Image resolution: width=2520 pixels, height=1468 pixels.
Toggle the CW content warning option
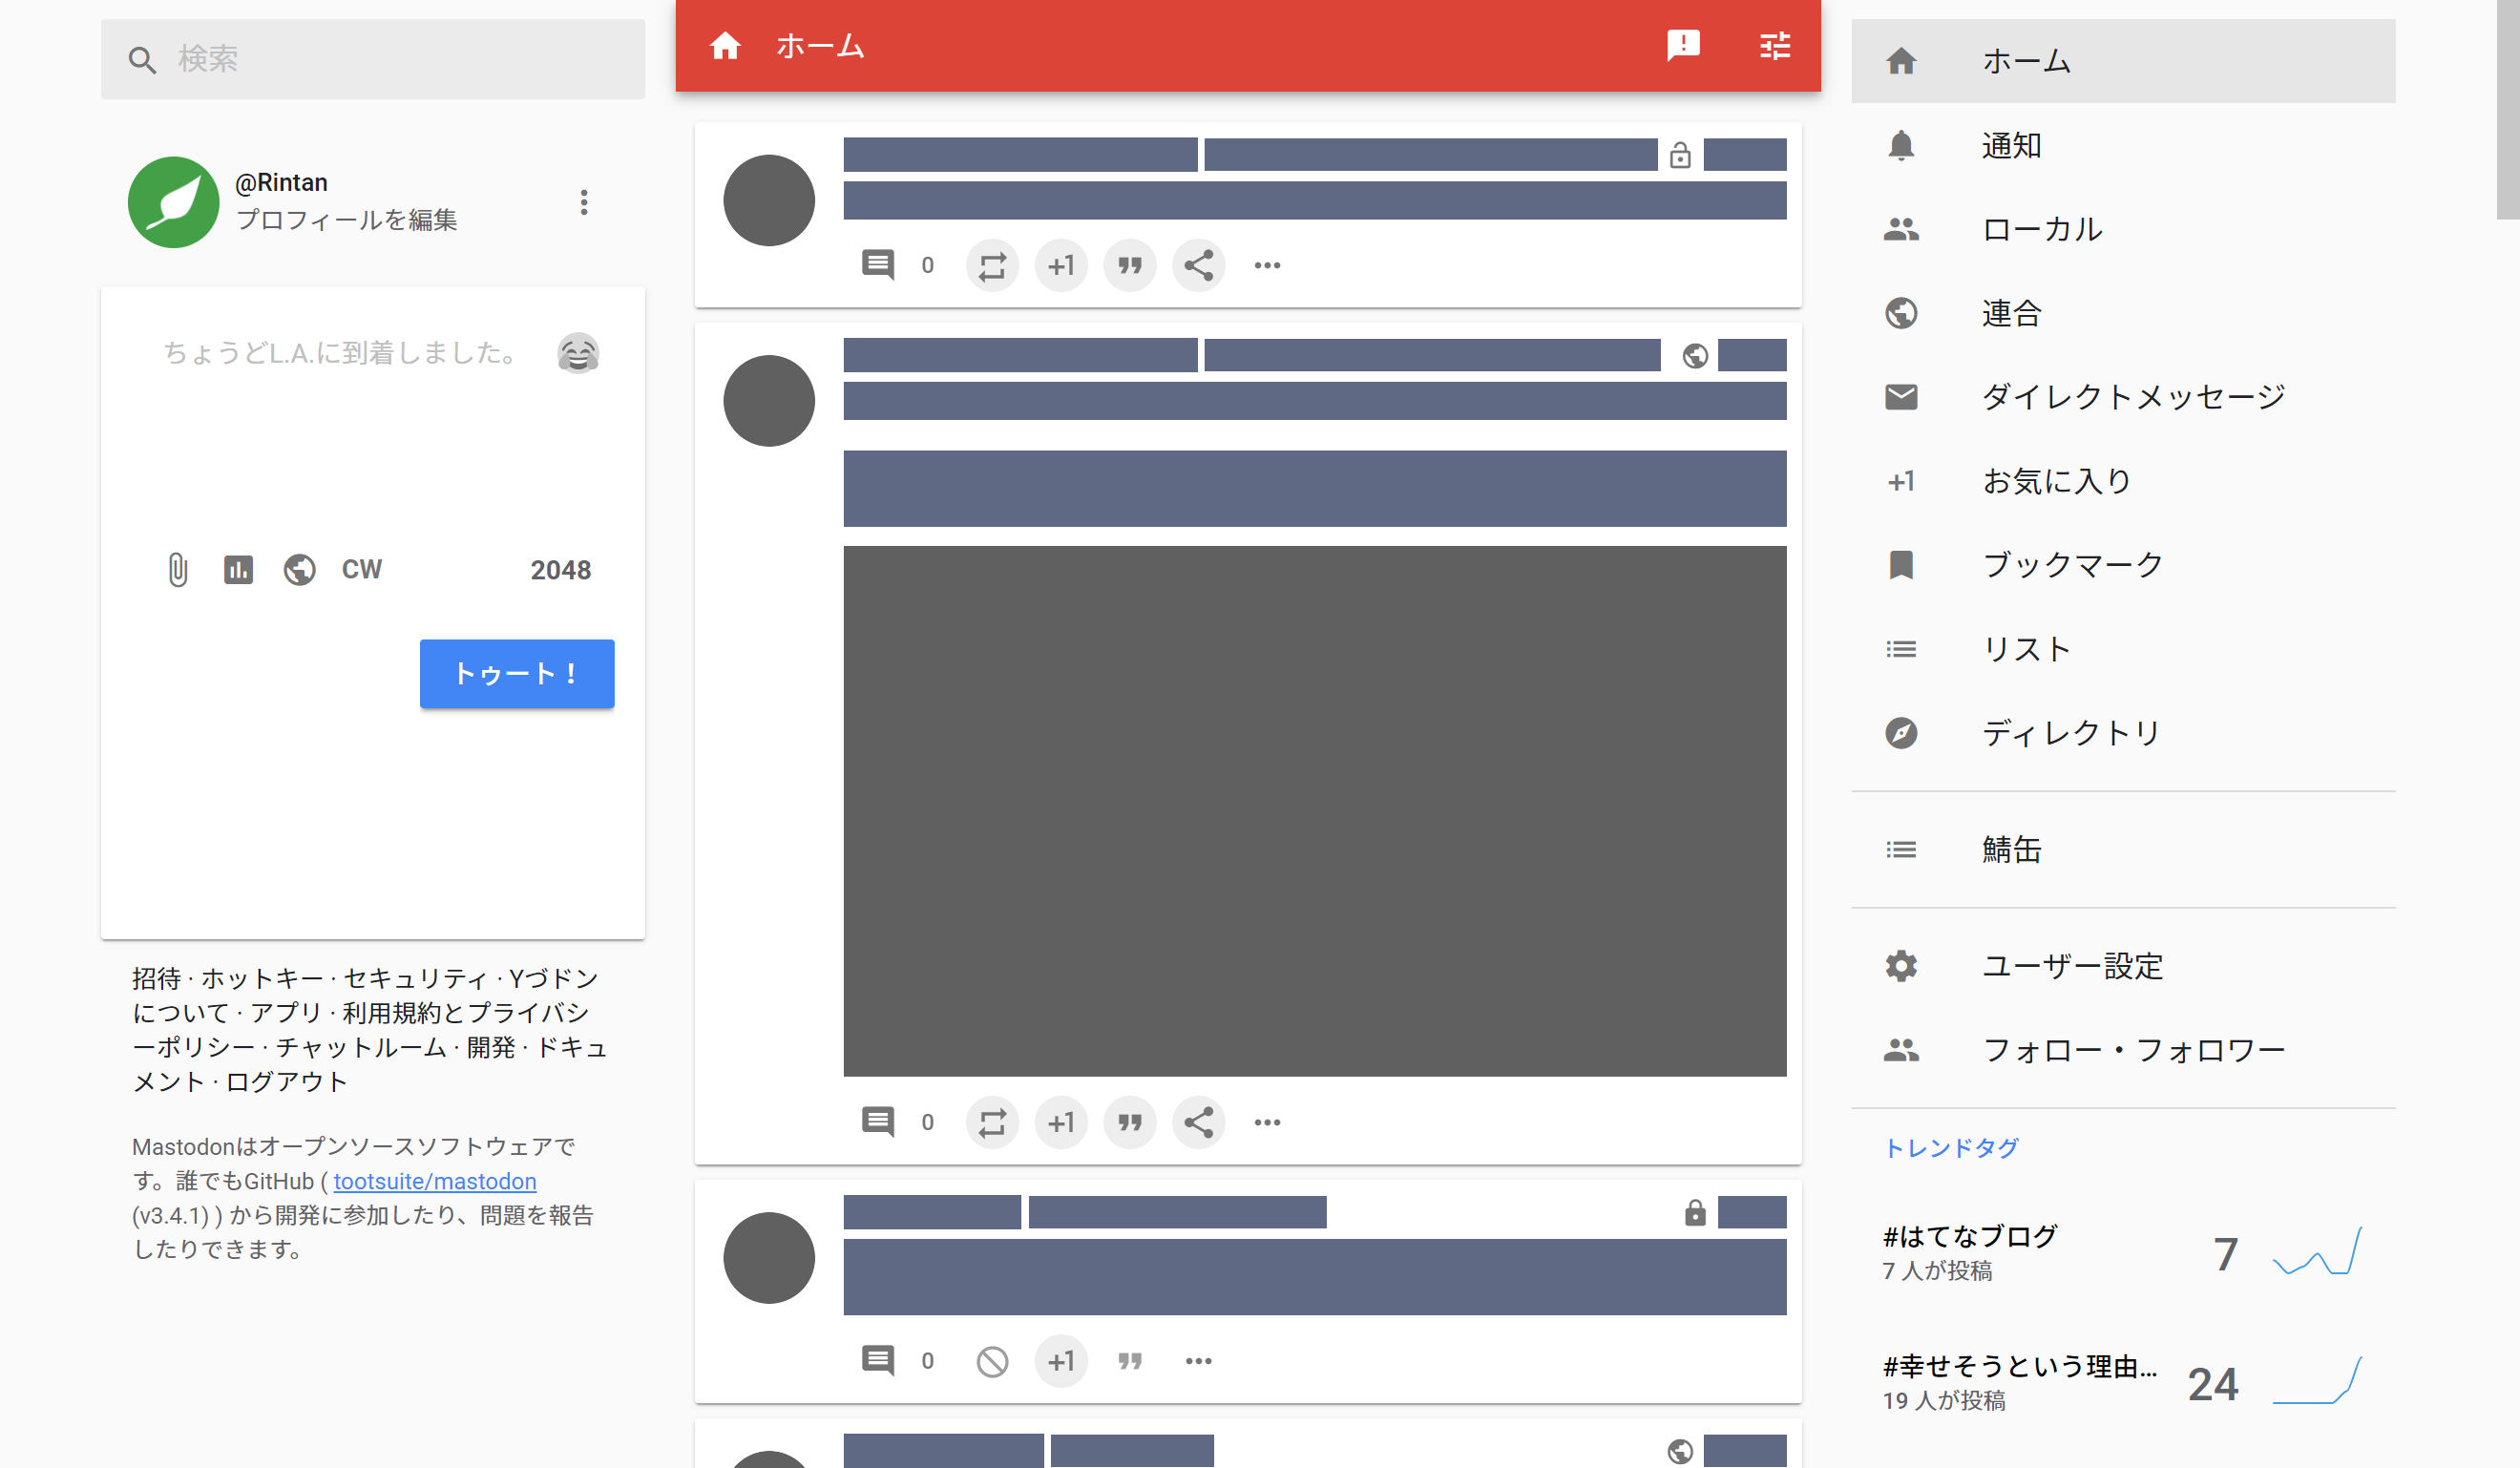[361, 570]
